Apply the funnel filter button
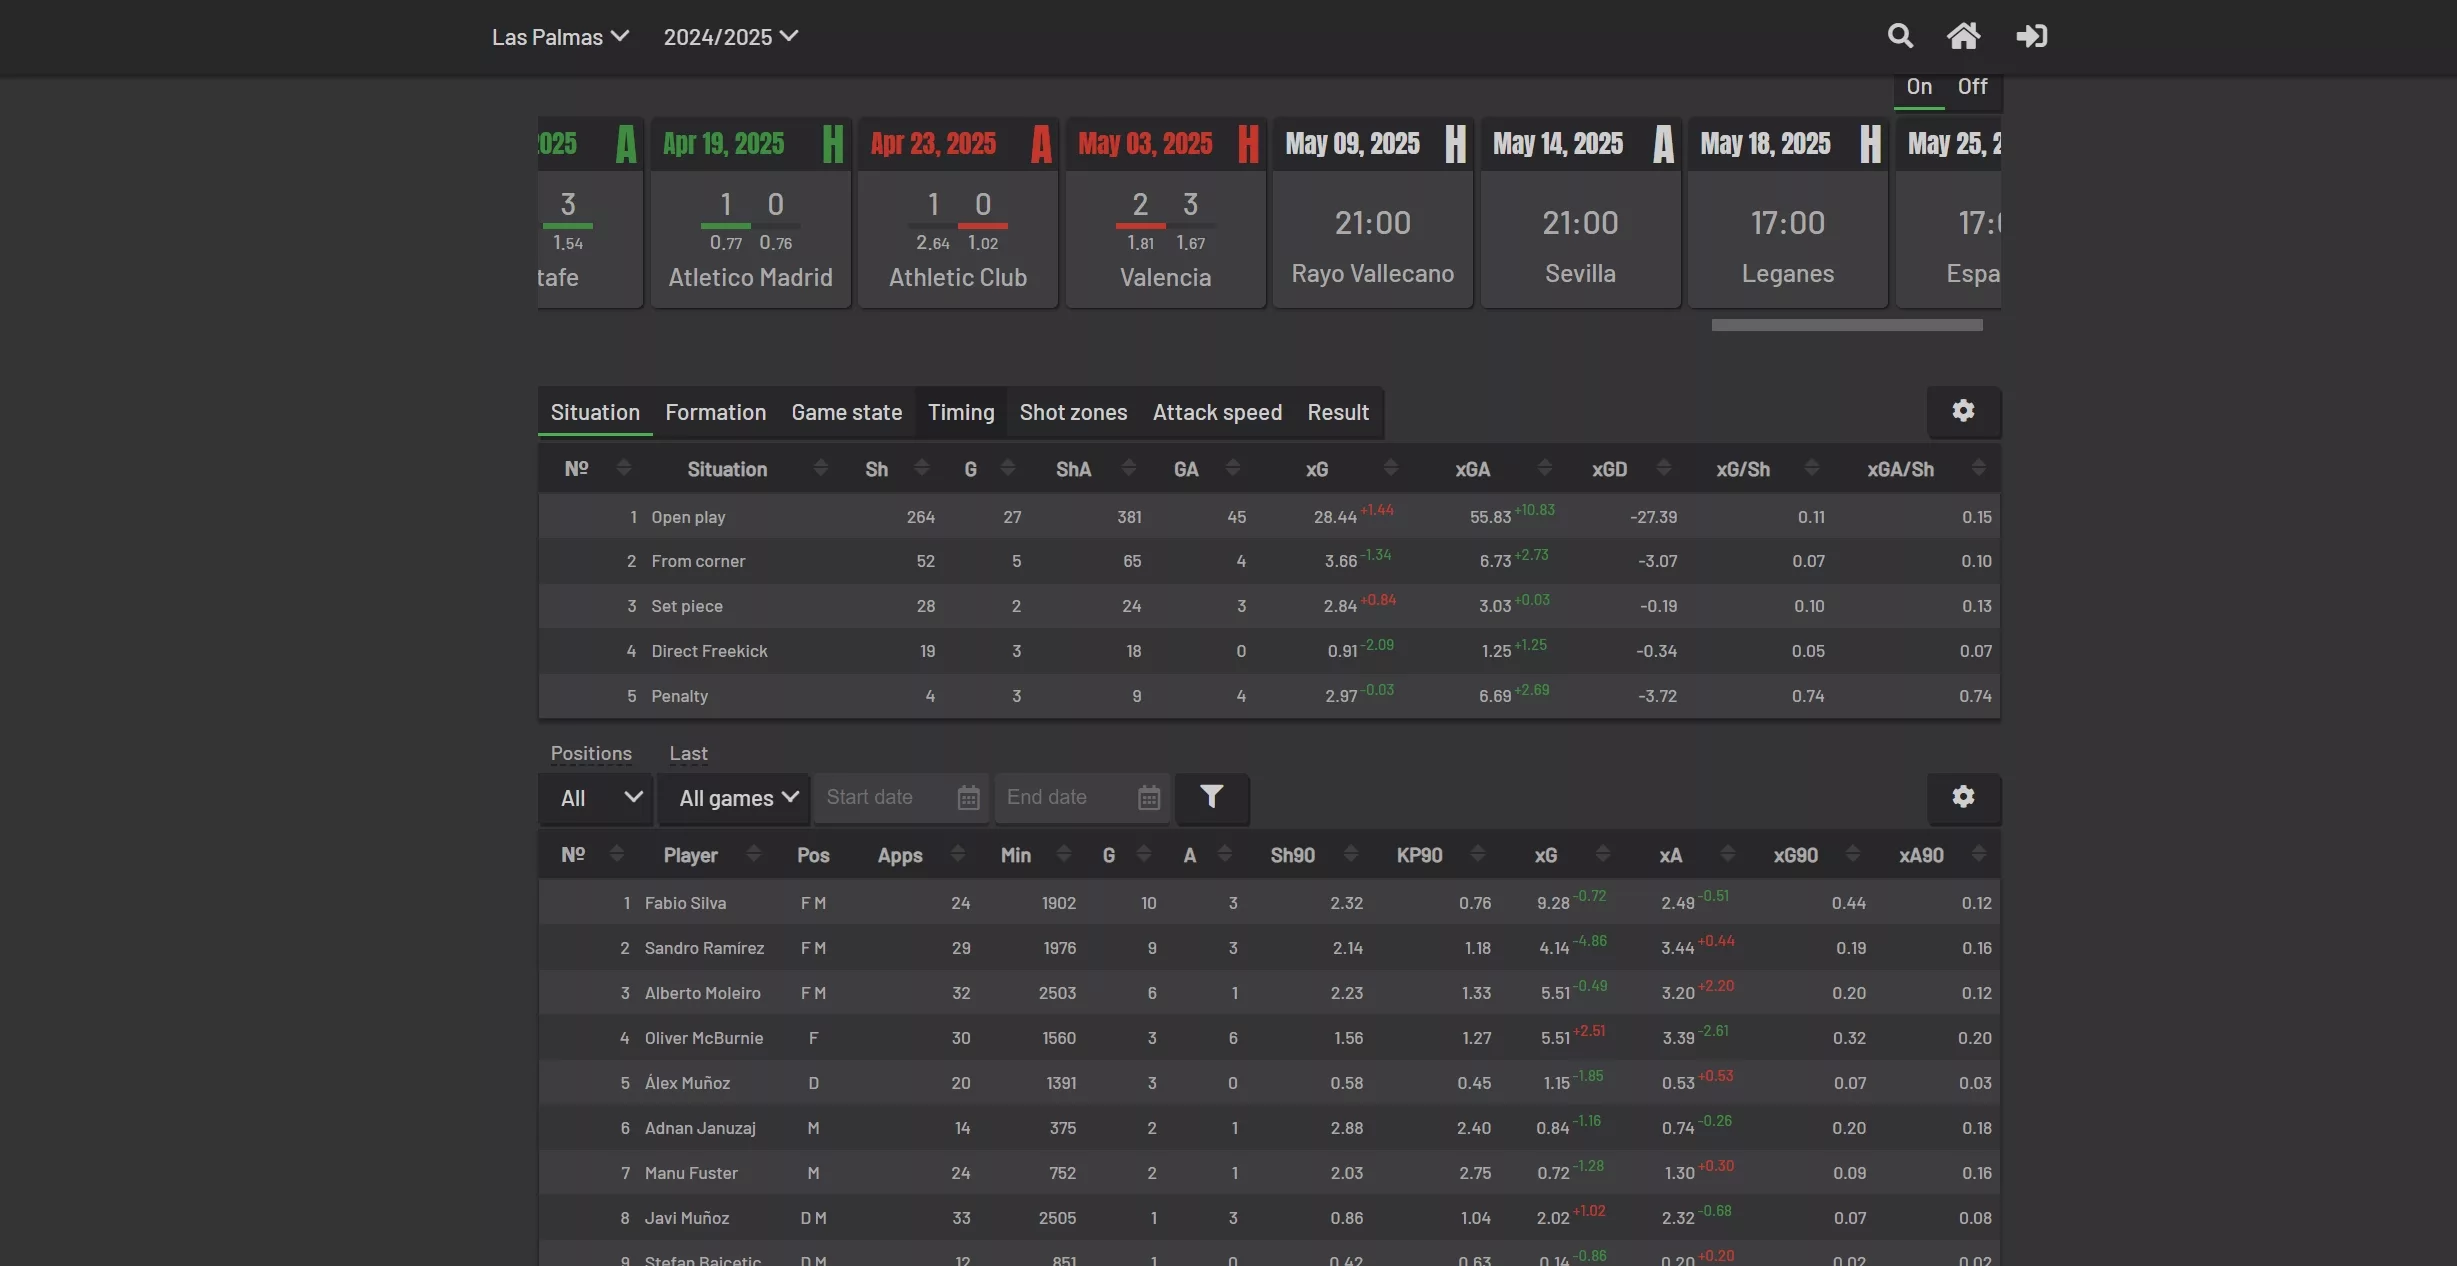This screenshot has height=1266, width=2457. click(1211, 797)
